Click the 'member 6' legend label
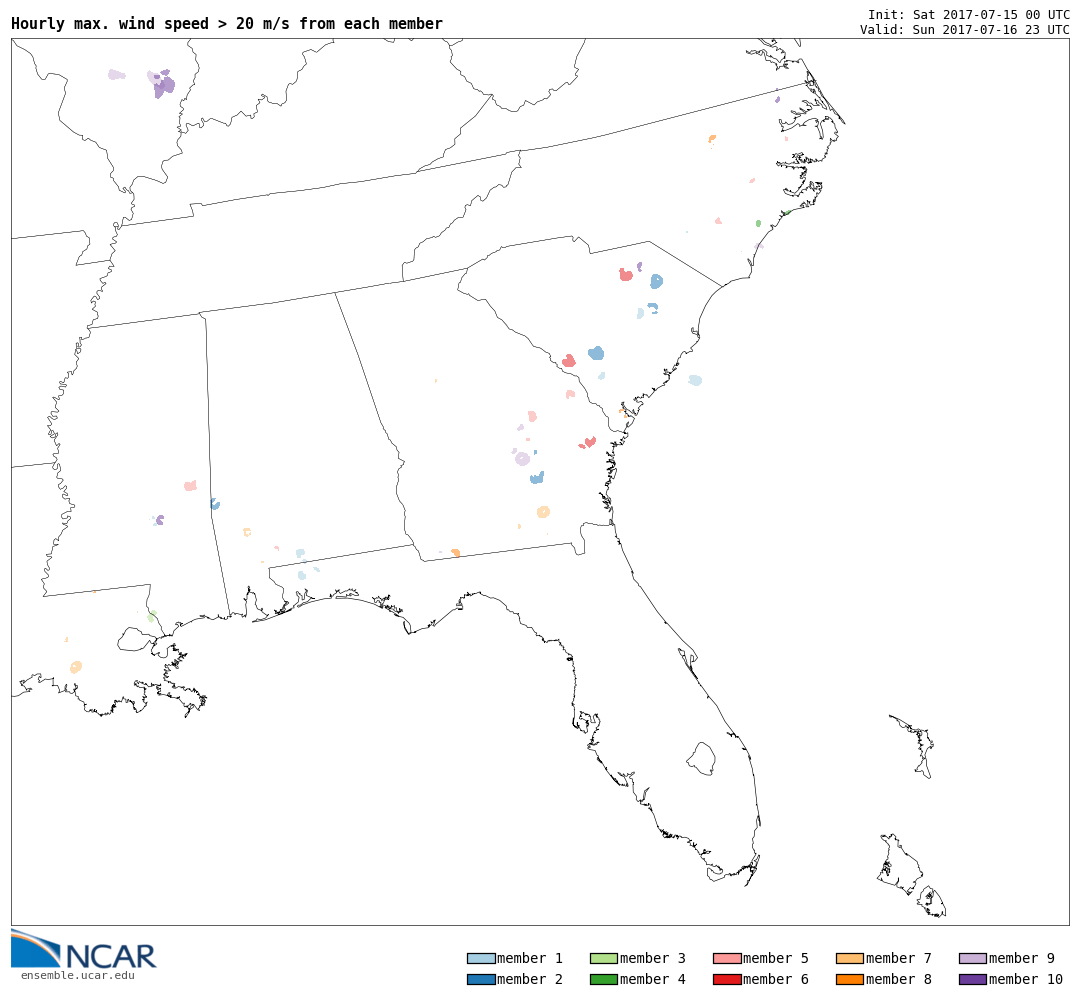1080x988 pixels. tap(776, 979)
